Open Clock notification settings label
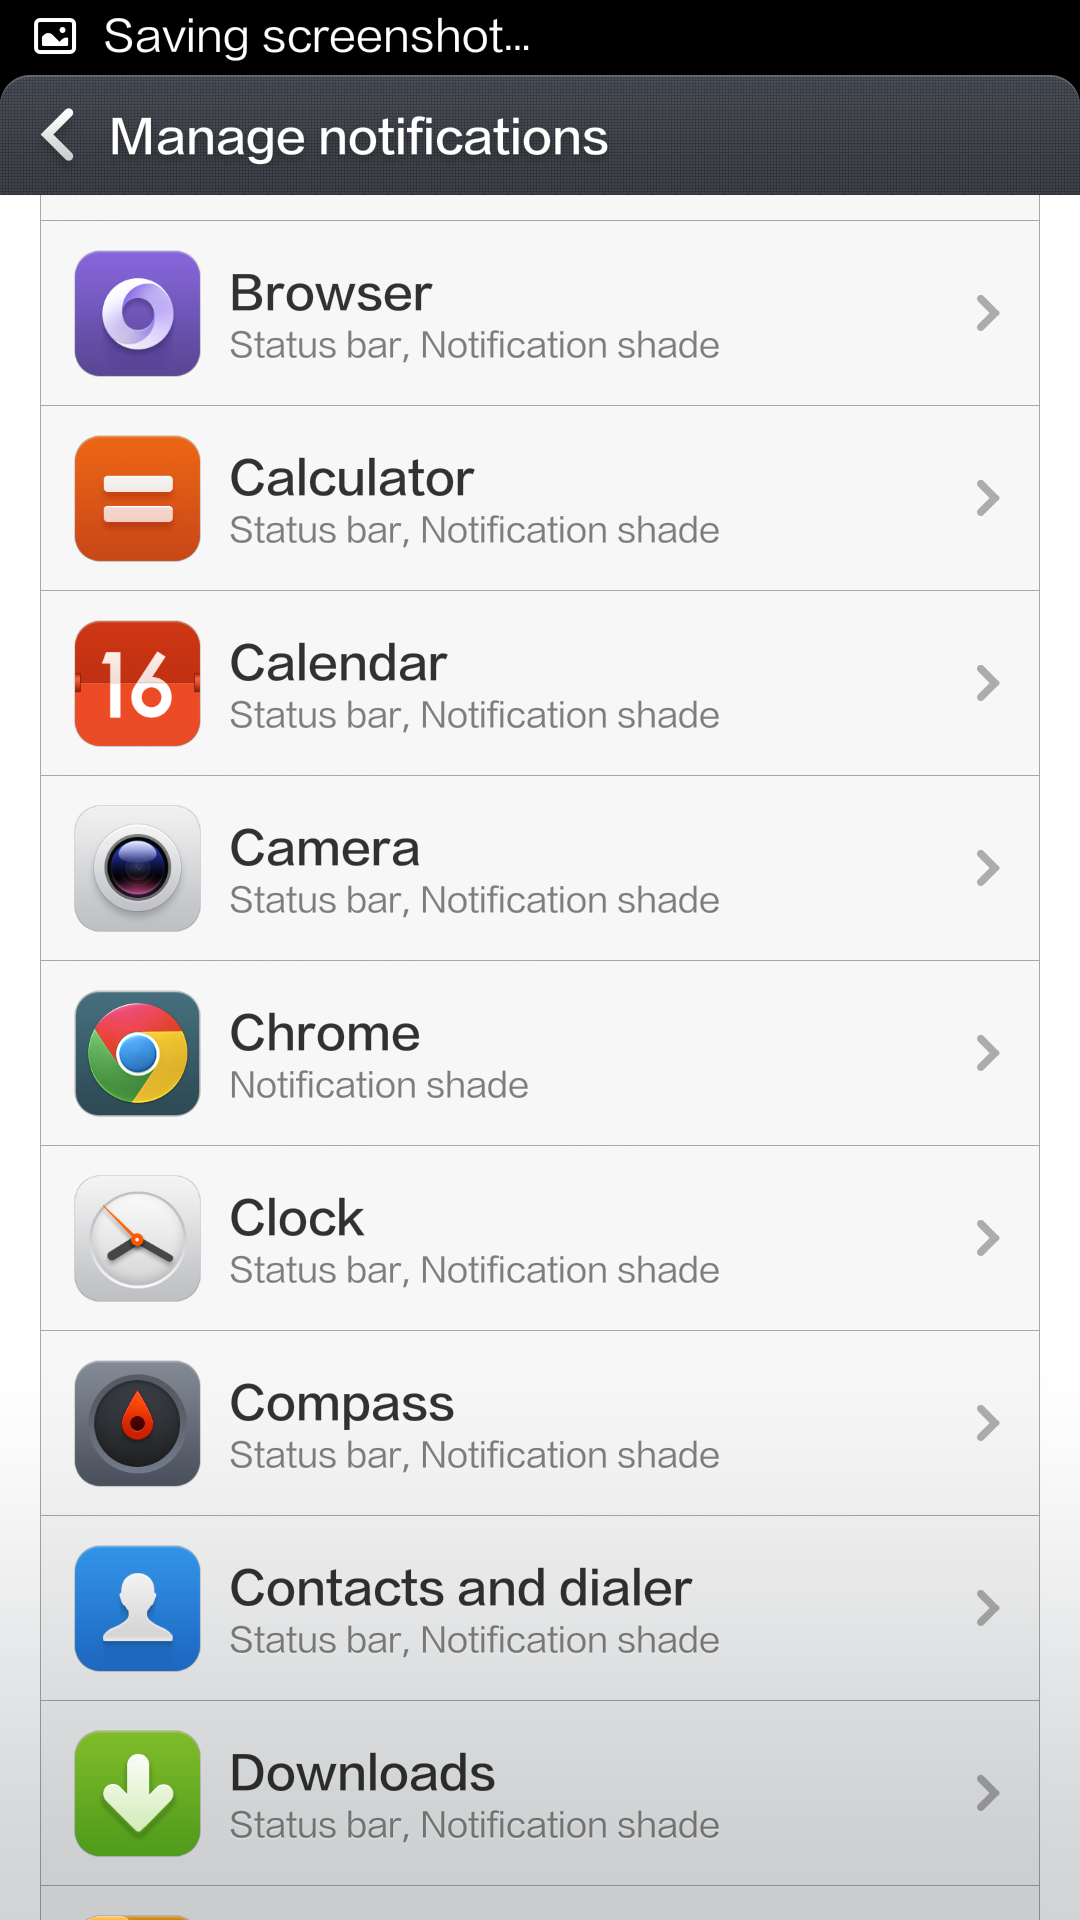This screenshot has height=1920, width=1080. pyautogui.click(x=474, y=1240)
